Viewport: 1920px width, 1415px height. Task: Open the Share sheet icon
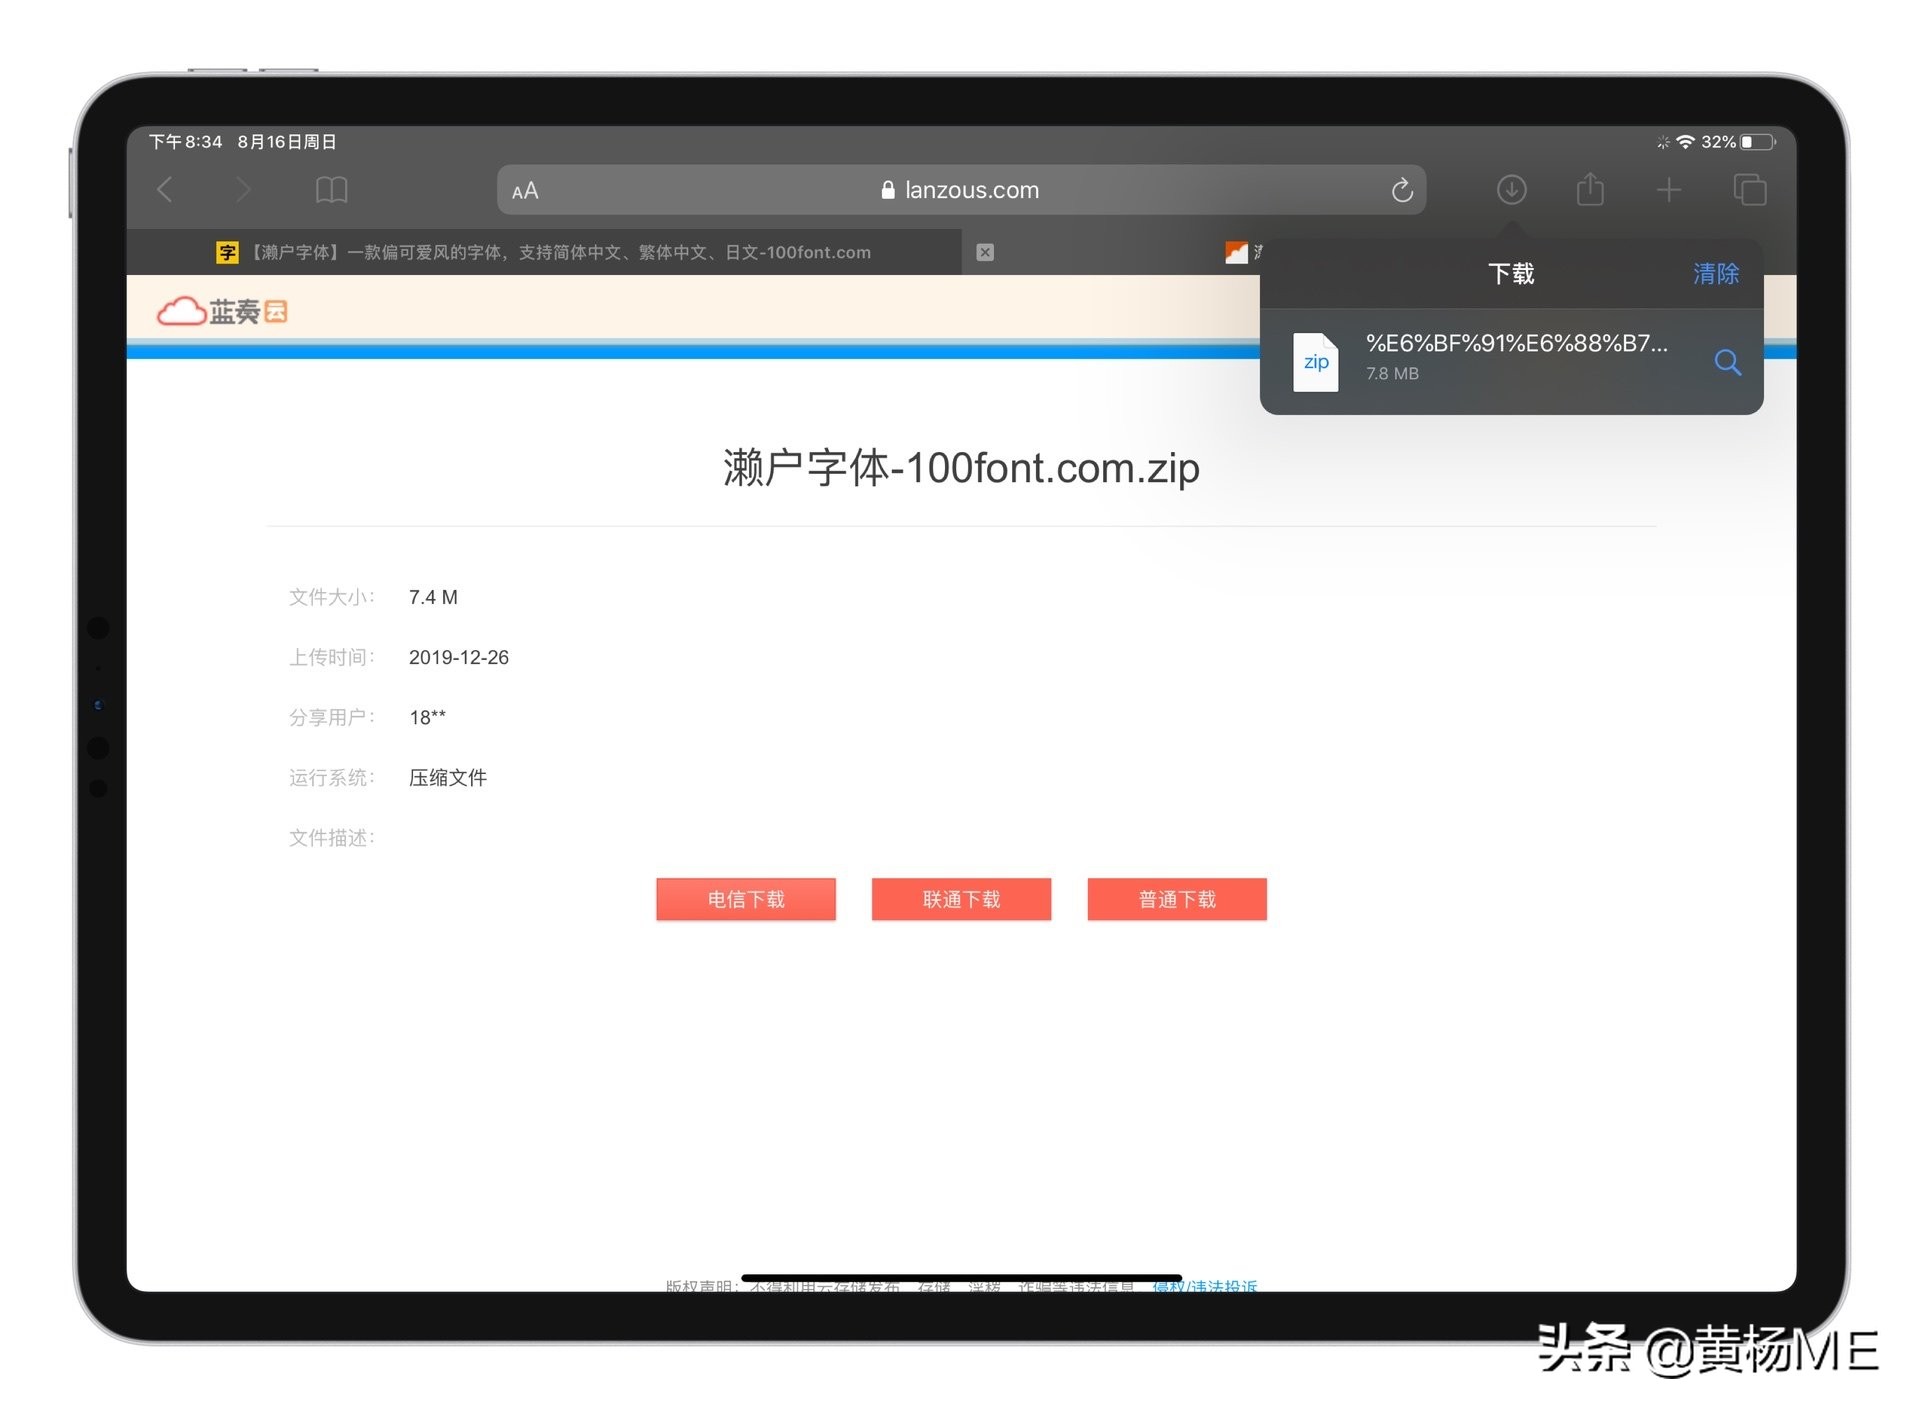tap(1590, 190)
